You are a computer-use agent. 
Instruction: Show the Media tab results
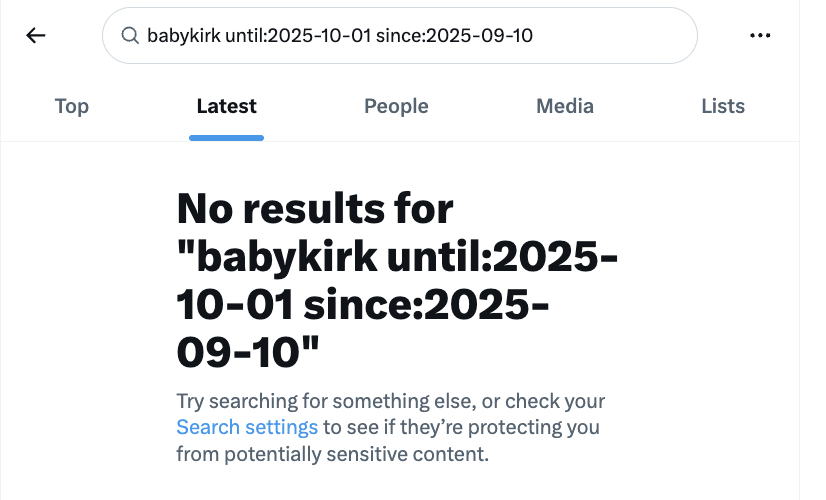point(564,106)
